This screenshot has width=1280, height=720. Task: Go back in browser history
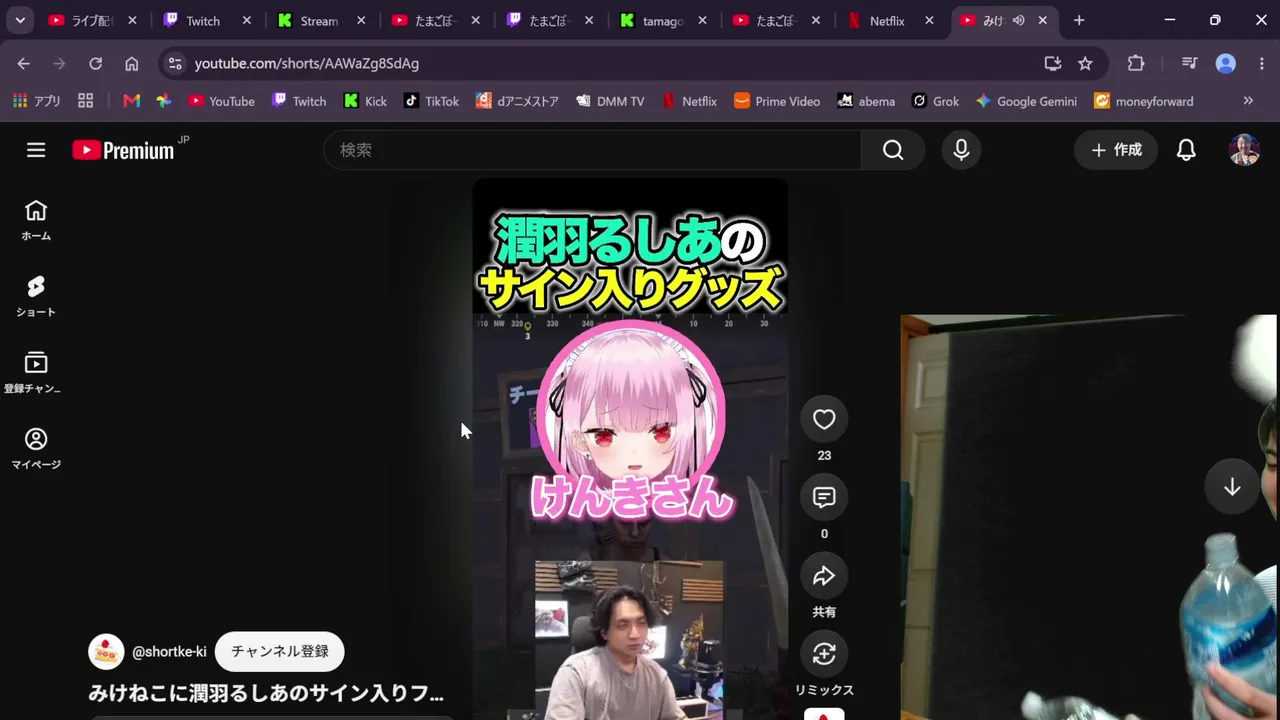pyautogui.click(x=24, y=63)
